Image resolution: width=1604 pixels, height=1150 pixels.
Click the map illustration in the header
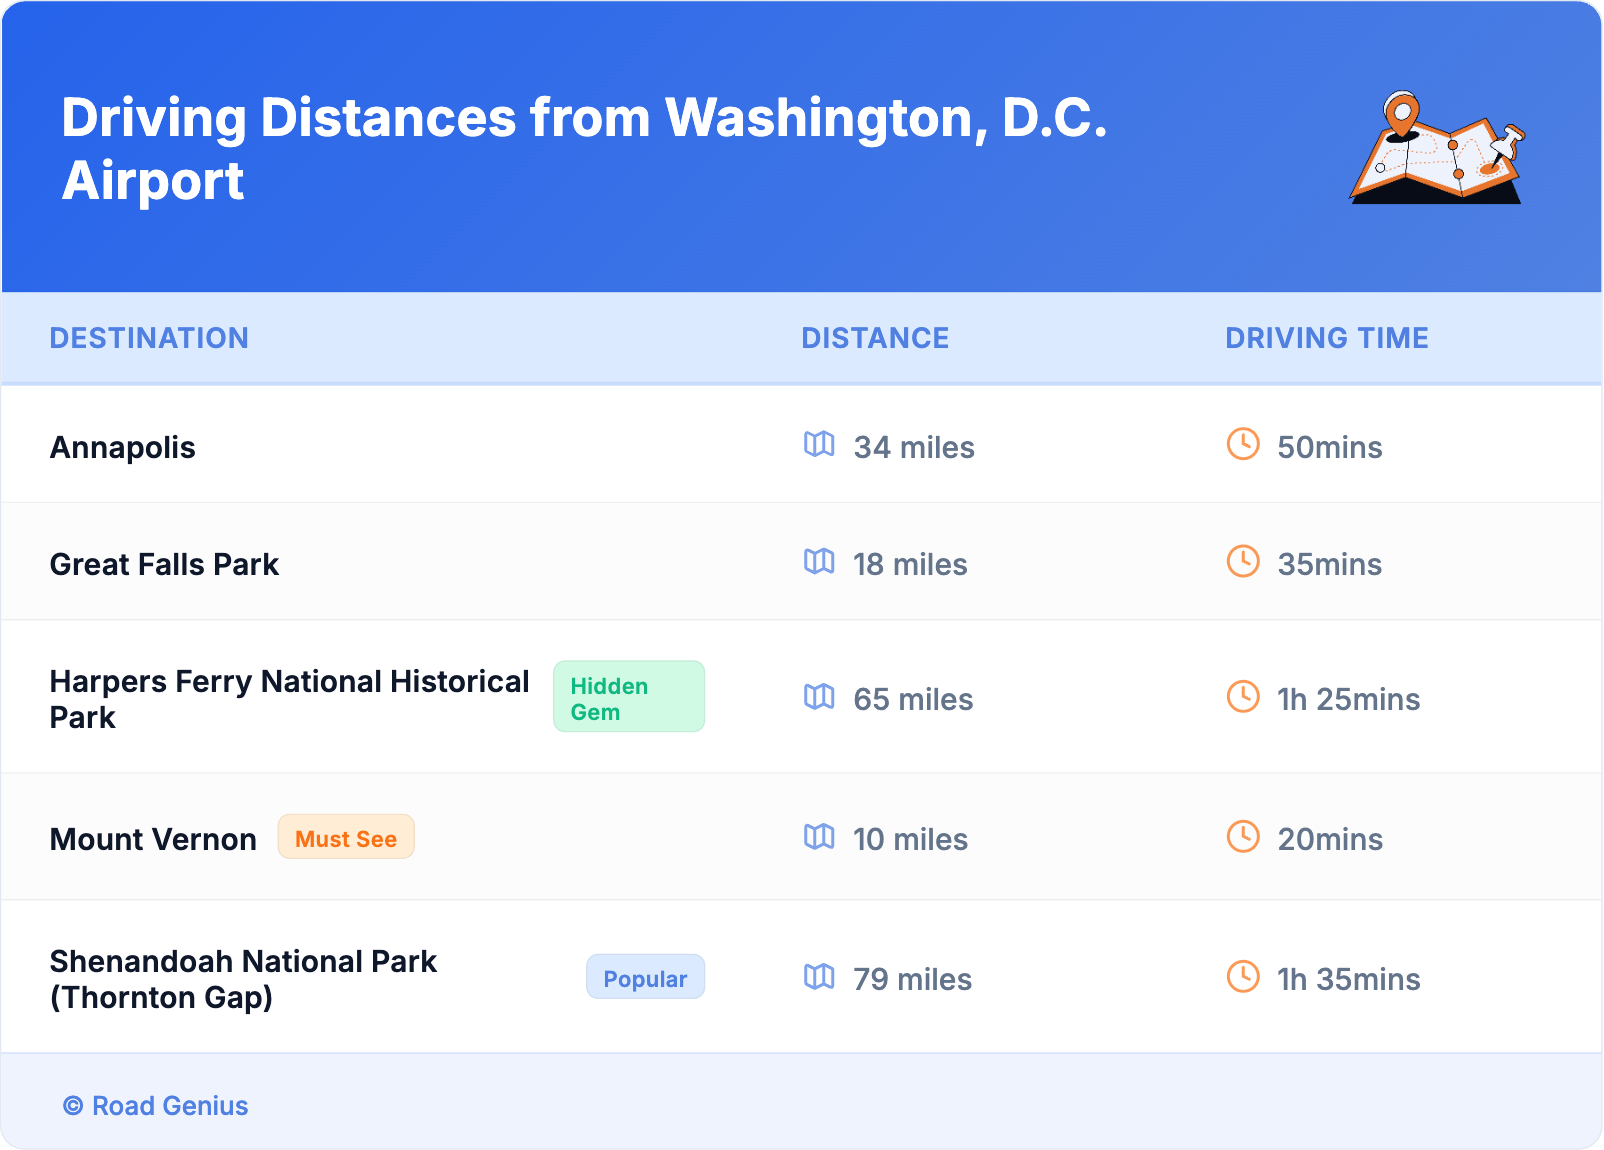click(x=1437, y=148)
